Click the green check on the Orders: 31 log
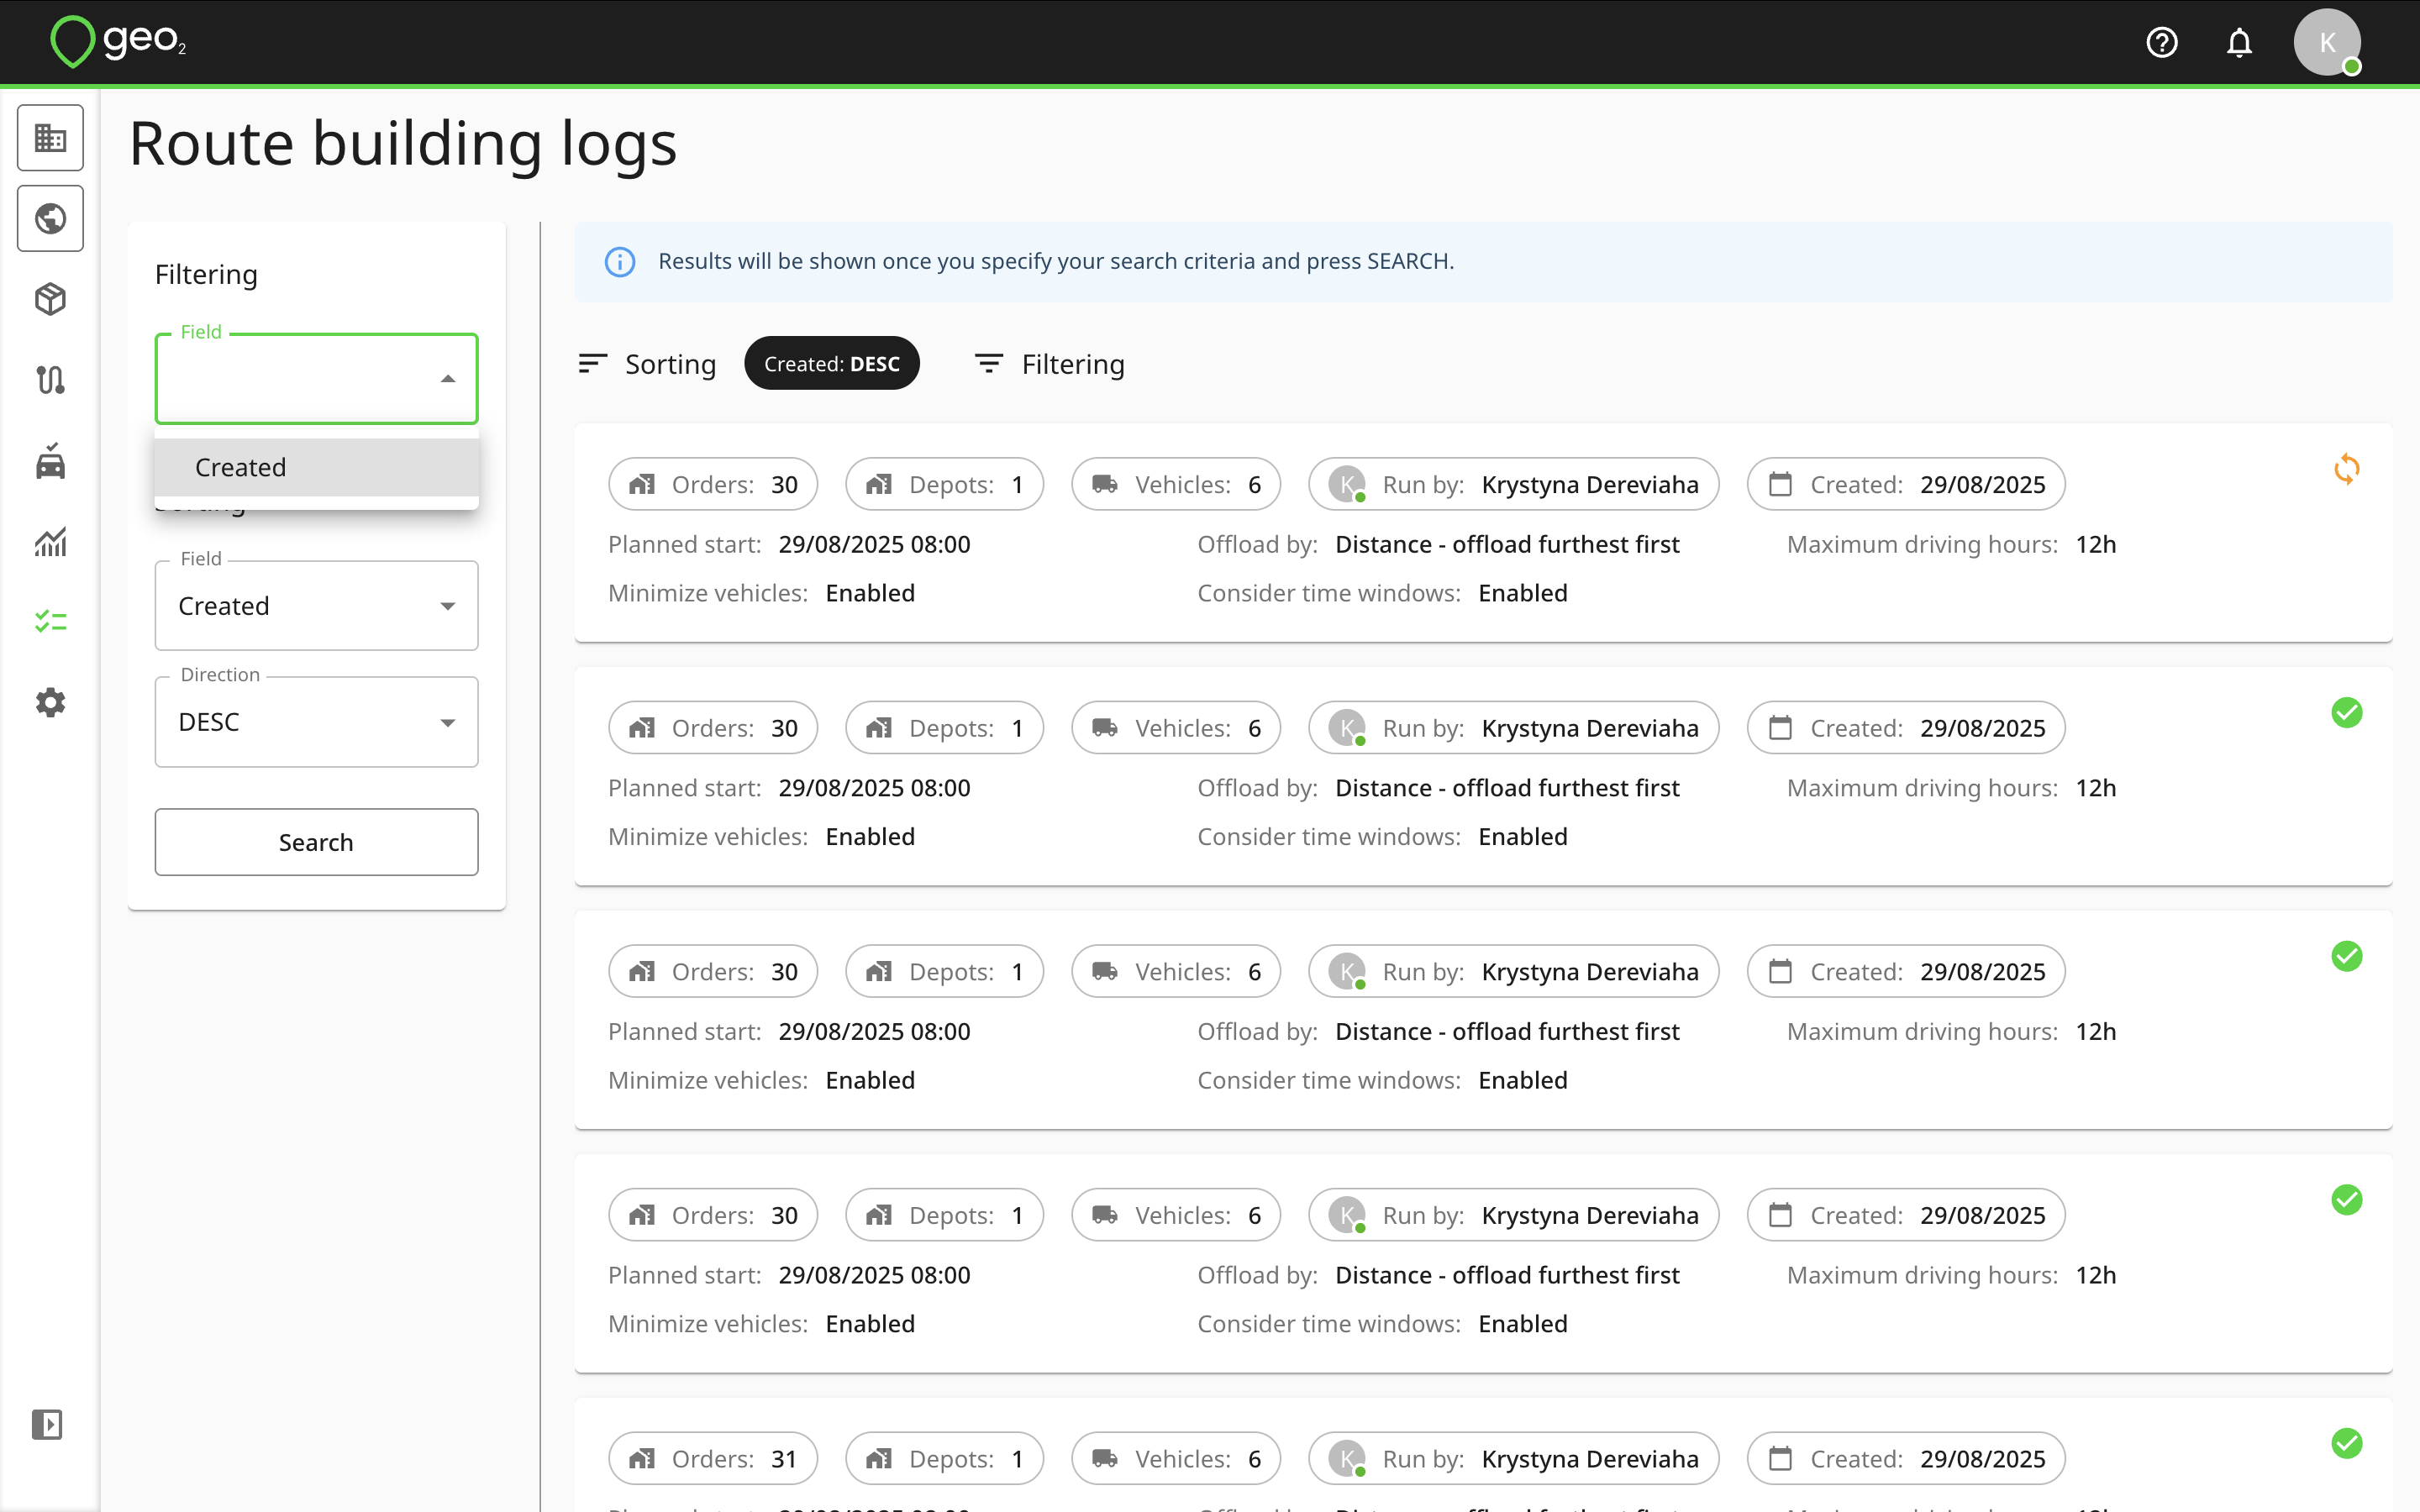 (2346, 1444)
